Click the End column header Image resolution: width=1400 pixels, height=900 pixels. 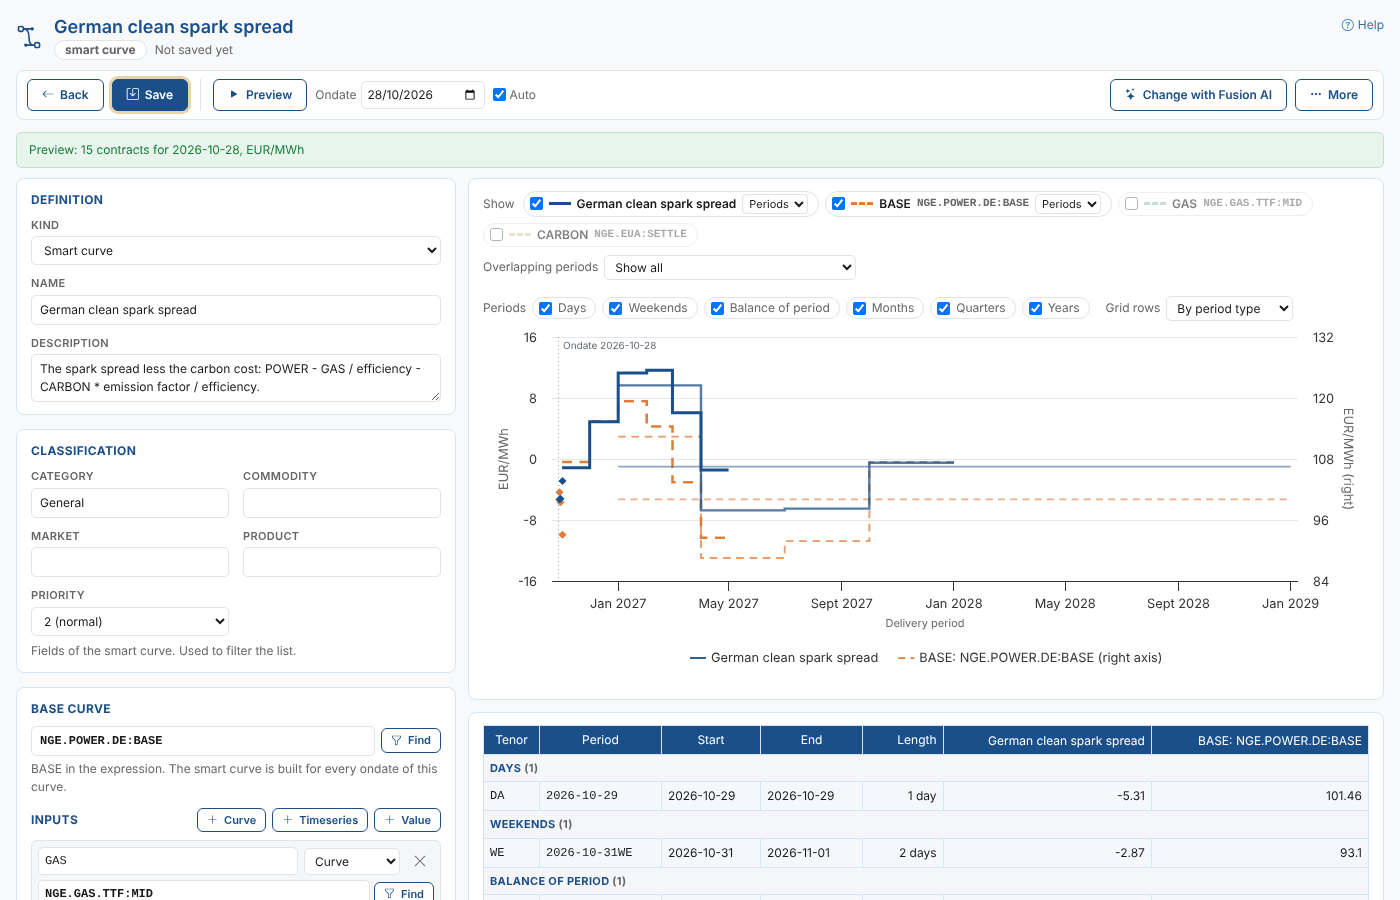click(811, 740)
